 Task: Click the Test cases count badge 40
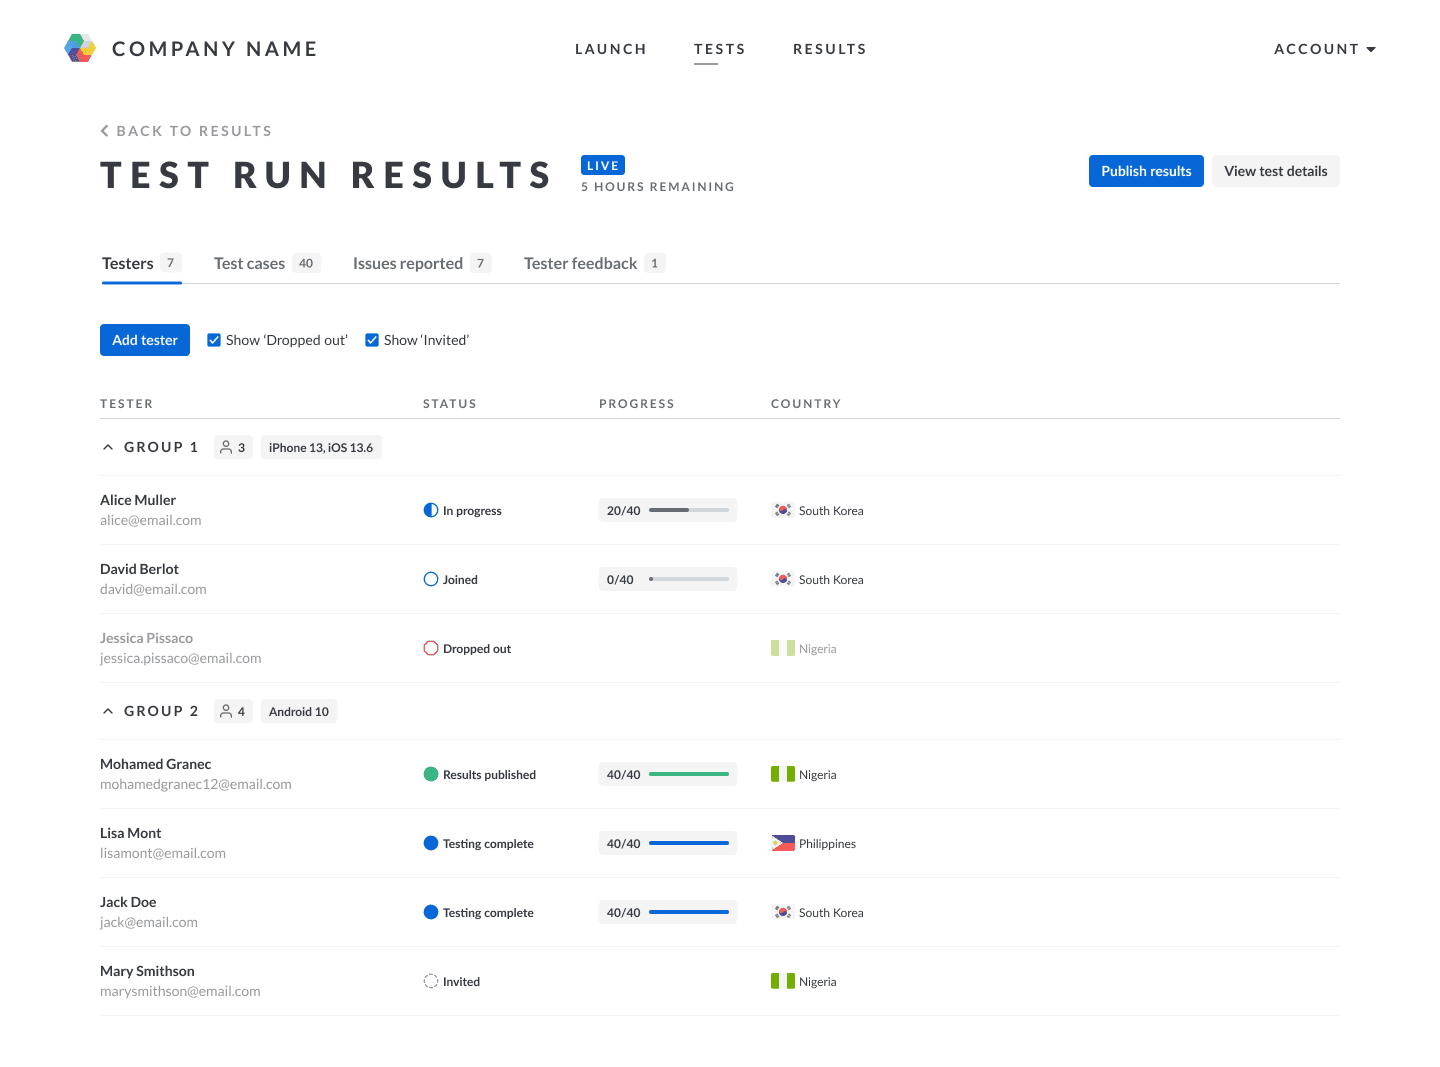[x=306, y=263]
